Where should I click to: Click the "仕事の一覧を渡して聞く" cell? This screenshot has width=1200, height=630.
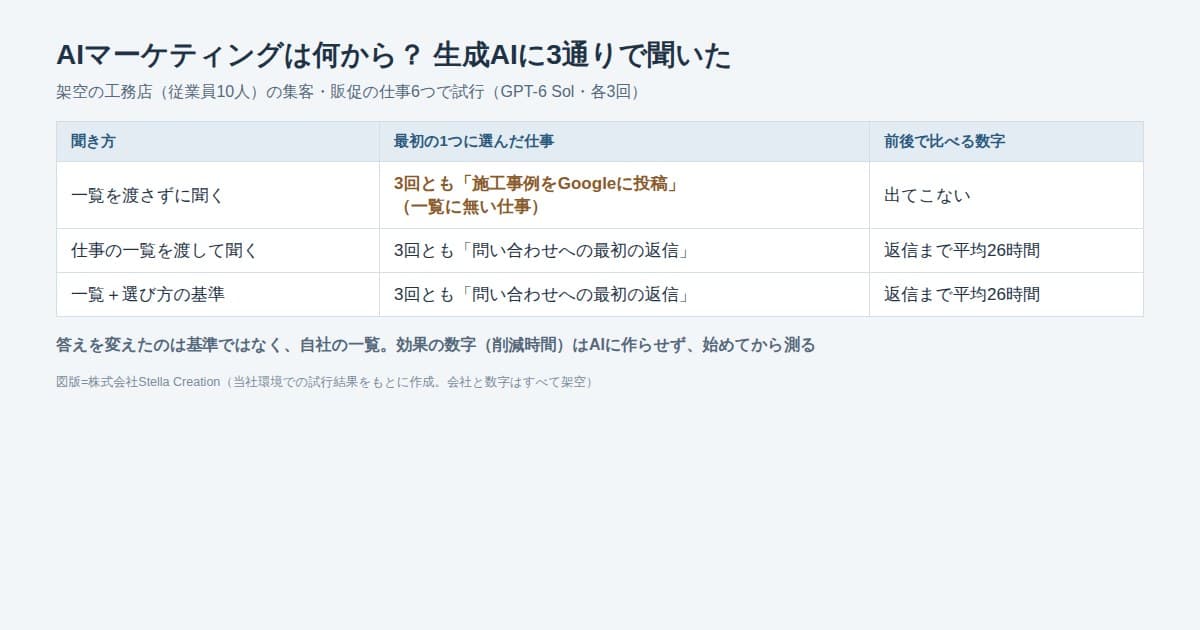218,251
